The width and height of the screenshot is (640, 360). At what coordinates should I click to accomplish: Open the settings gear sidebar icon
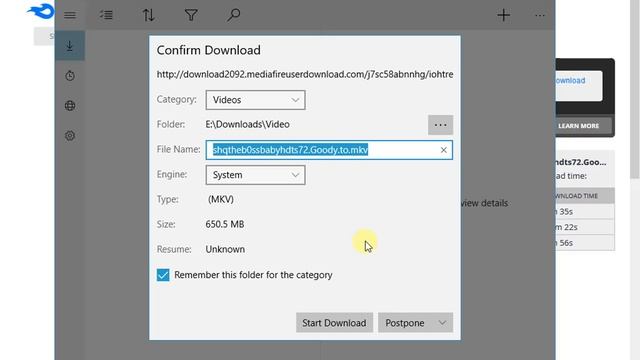(x=70, y=136)
